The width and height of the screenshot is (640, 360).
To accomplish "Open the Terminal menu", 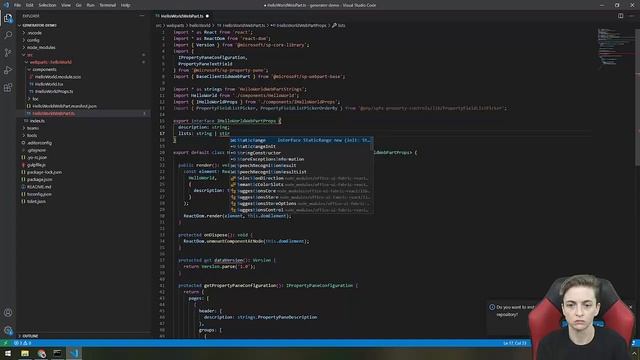I will (107, 5).
